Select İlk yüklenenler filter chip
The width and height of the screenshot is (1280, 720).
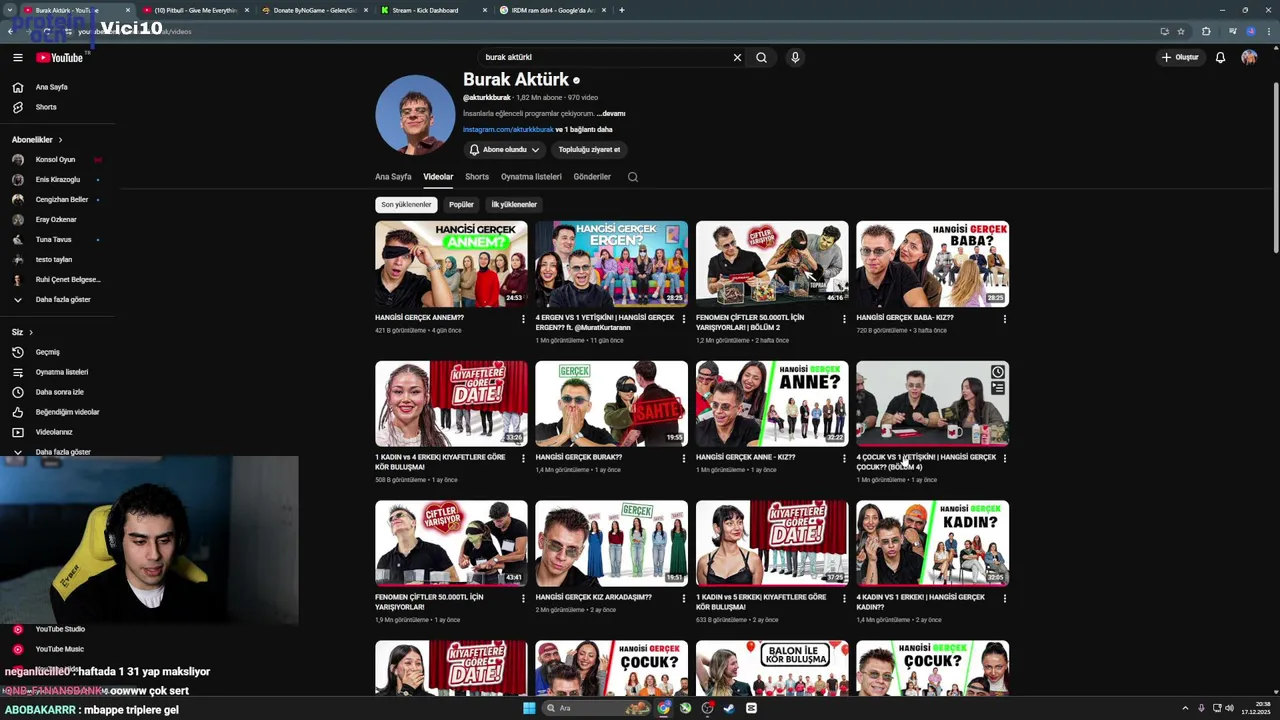[514, 205]
